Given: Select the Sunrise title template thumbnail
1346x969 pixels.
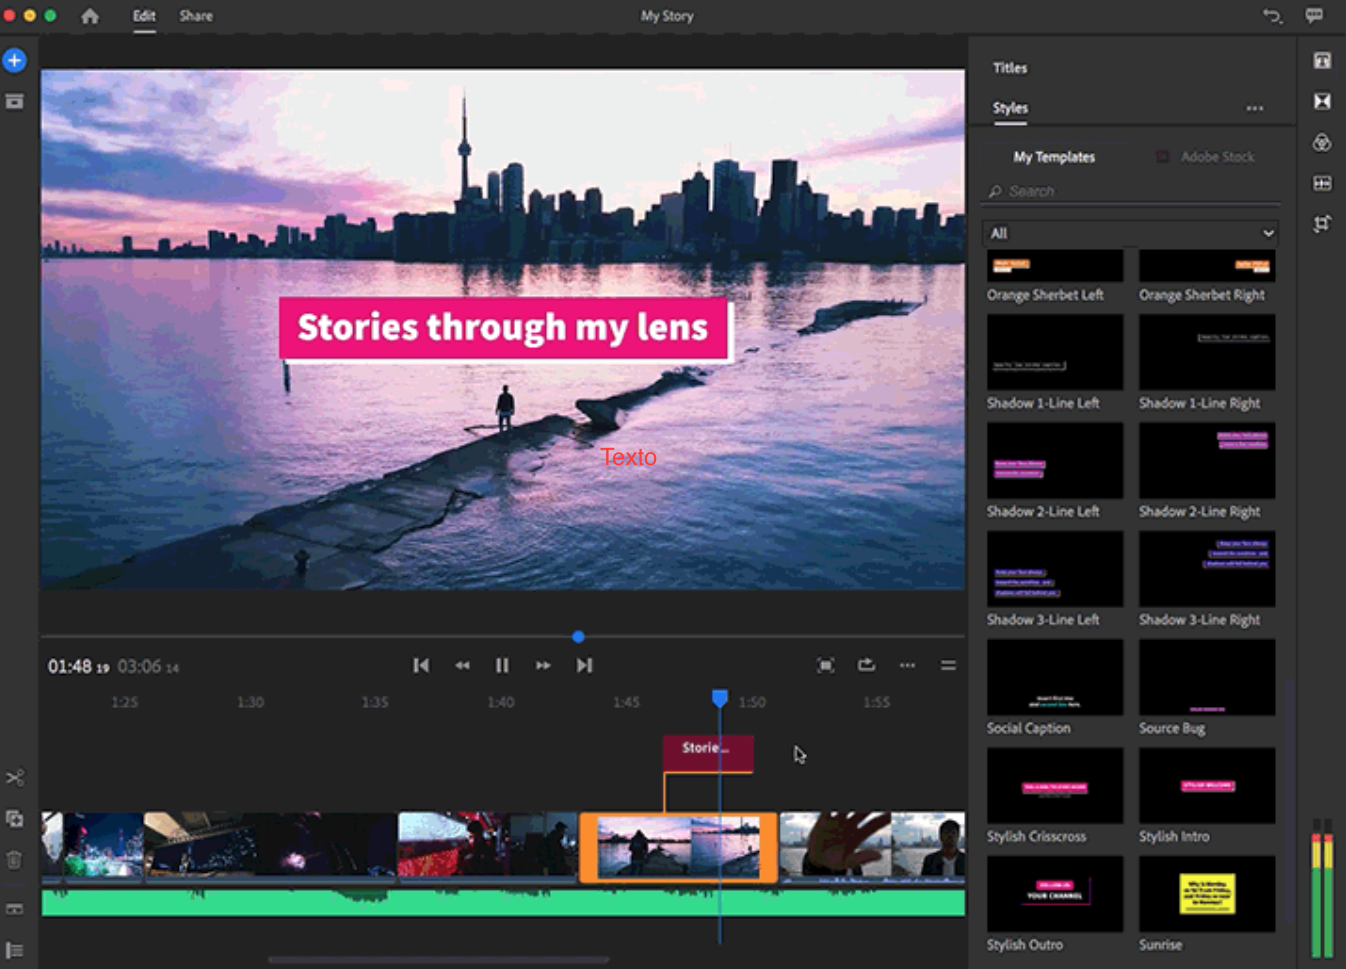Looking at the screenshot, I should click(x=1207, y=894).
